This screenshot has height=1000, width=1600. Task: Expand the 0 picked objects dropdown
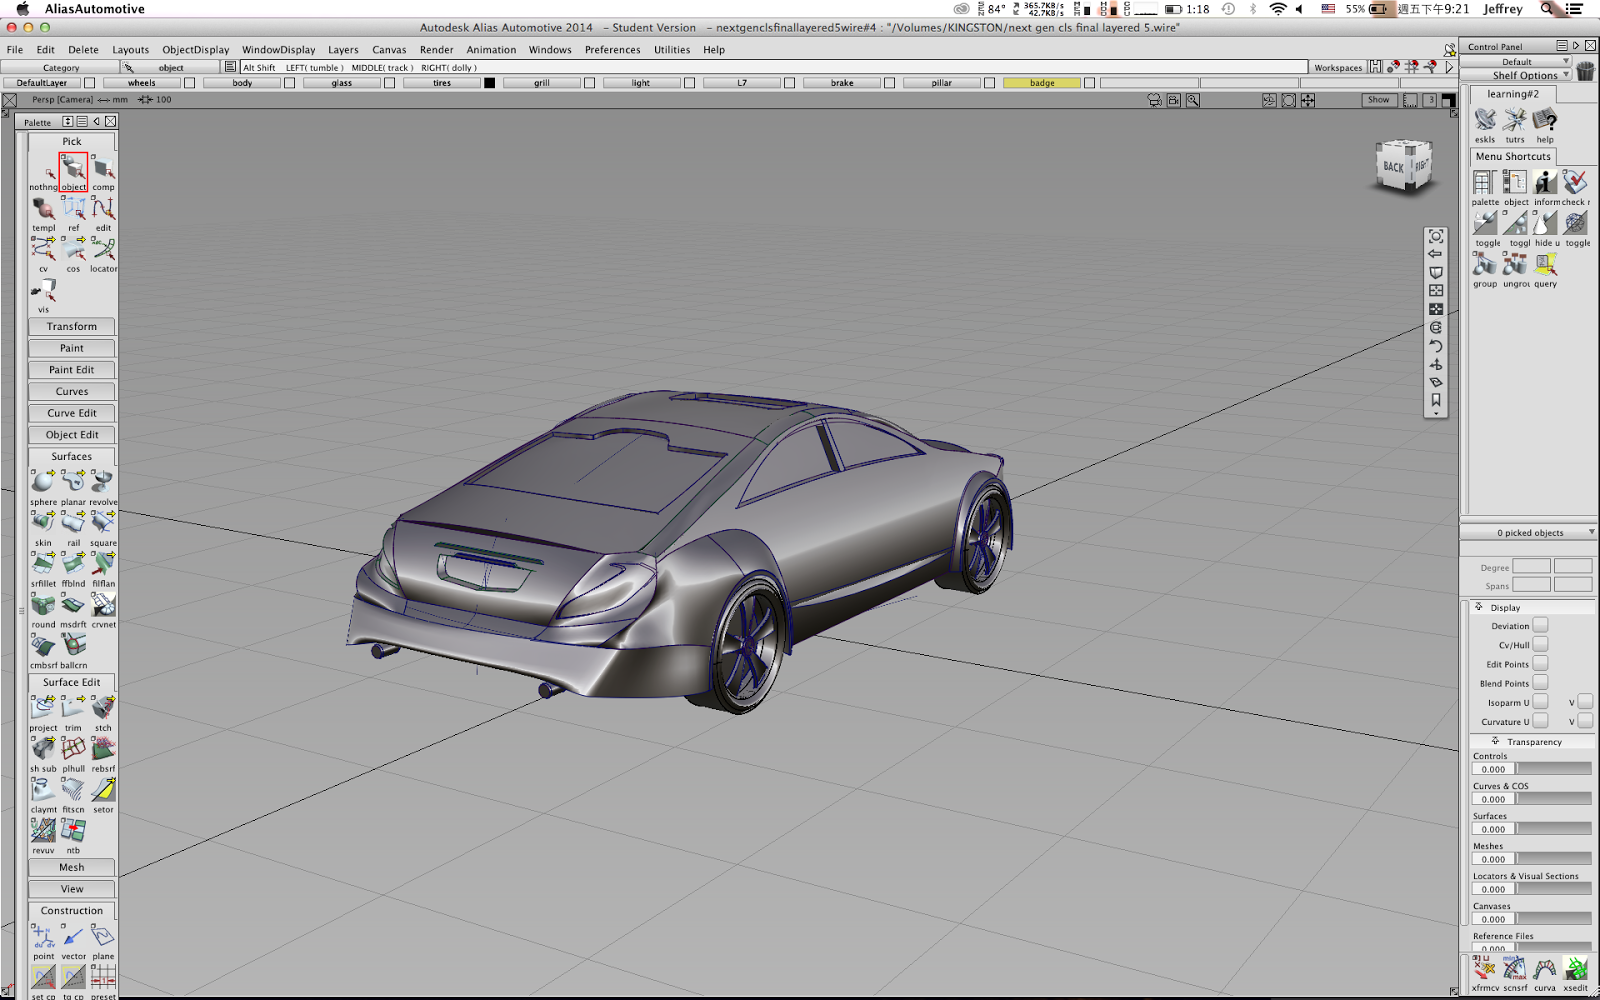pyautogui.click(x=1590, y=532)
